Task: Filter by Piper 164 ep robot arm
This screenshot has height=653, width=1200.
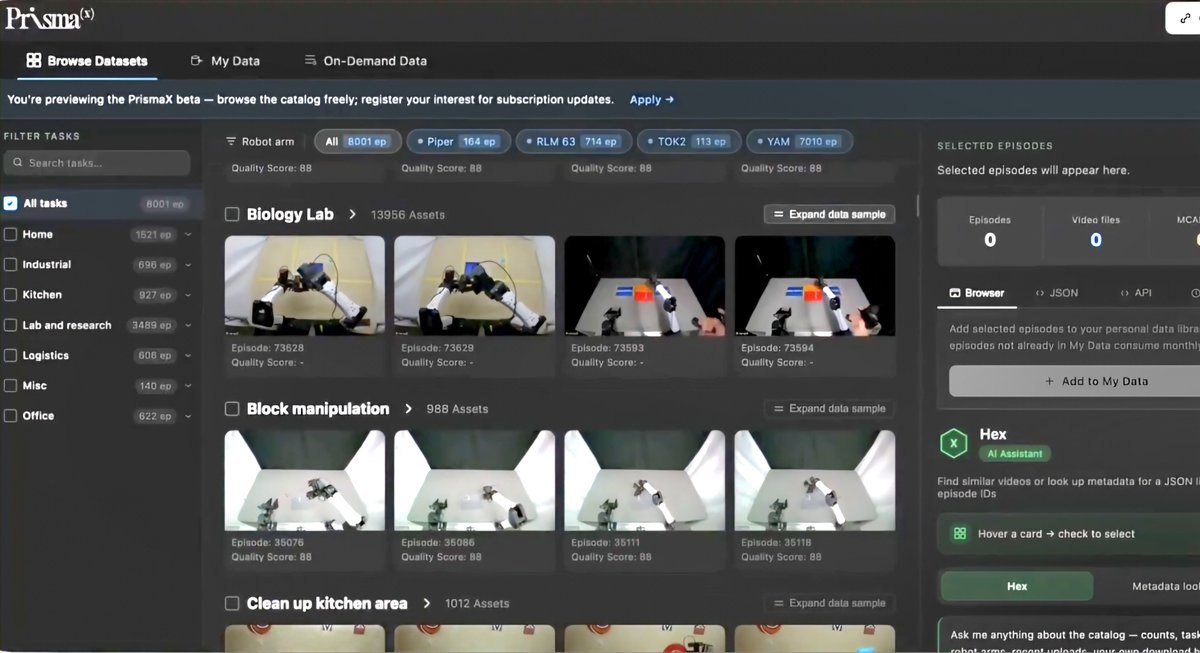Action: point(460,142)
